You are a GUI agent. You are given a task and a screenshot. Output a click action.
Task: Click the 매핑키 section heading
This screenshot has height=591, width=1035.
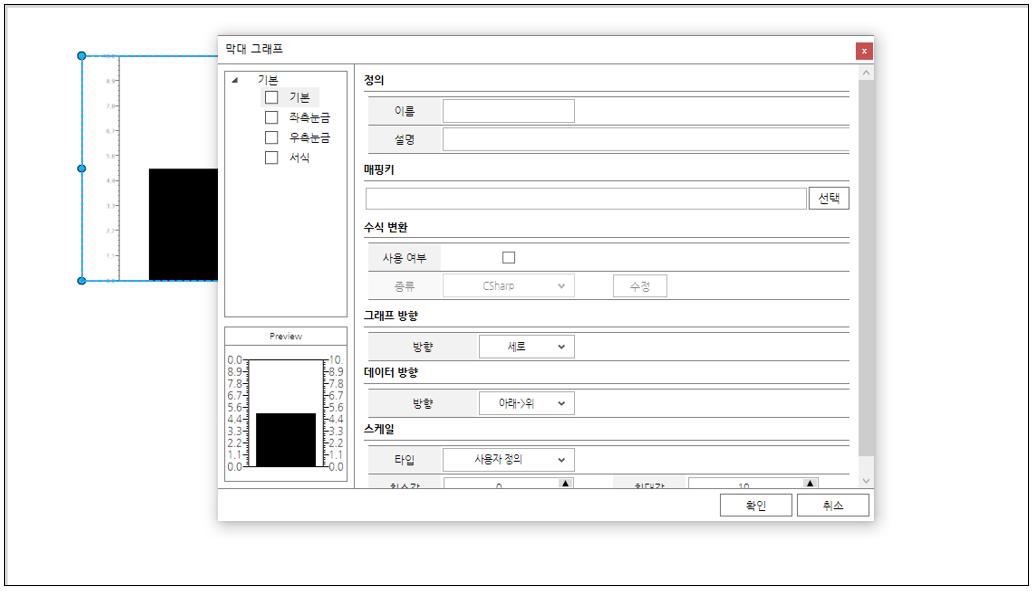[379, 170]
